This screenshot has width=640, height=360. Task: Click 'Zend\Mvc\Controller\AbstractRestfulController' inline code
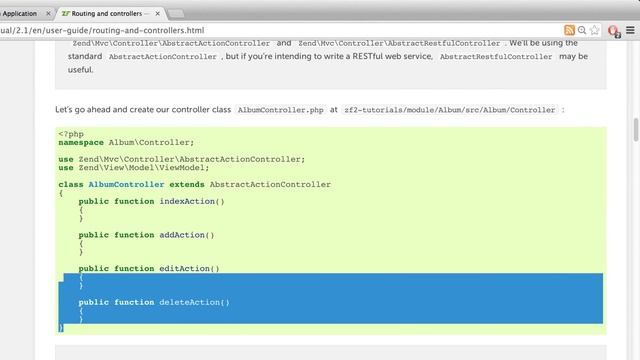click(x=399, y=43)
